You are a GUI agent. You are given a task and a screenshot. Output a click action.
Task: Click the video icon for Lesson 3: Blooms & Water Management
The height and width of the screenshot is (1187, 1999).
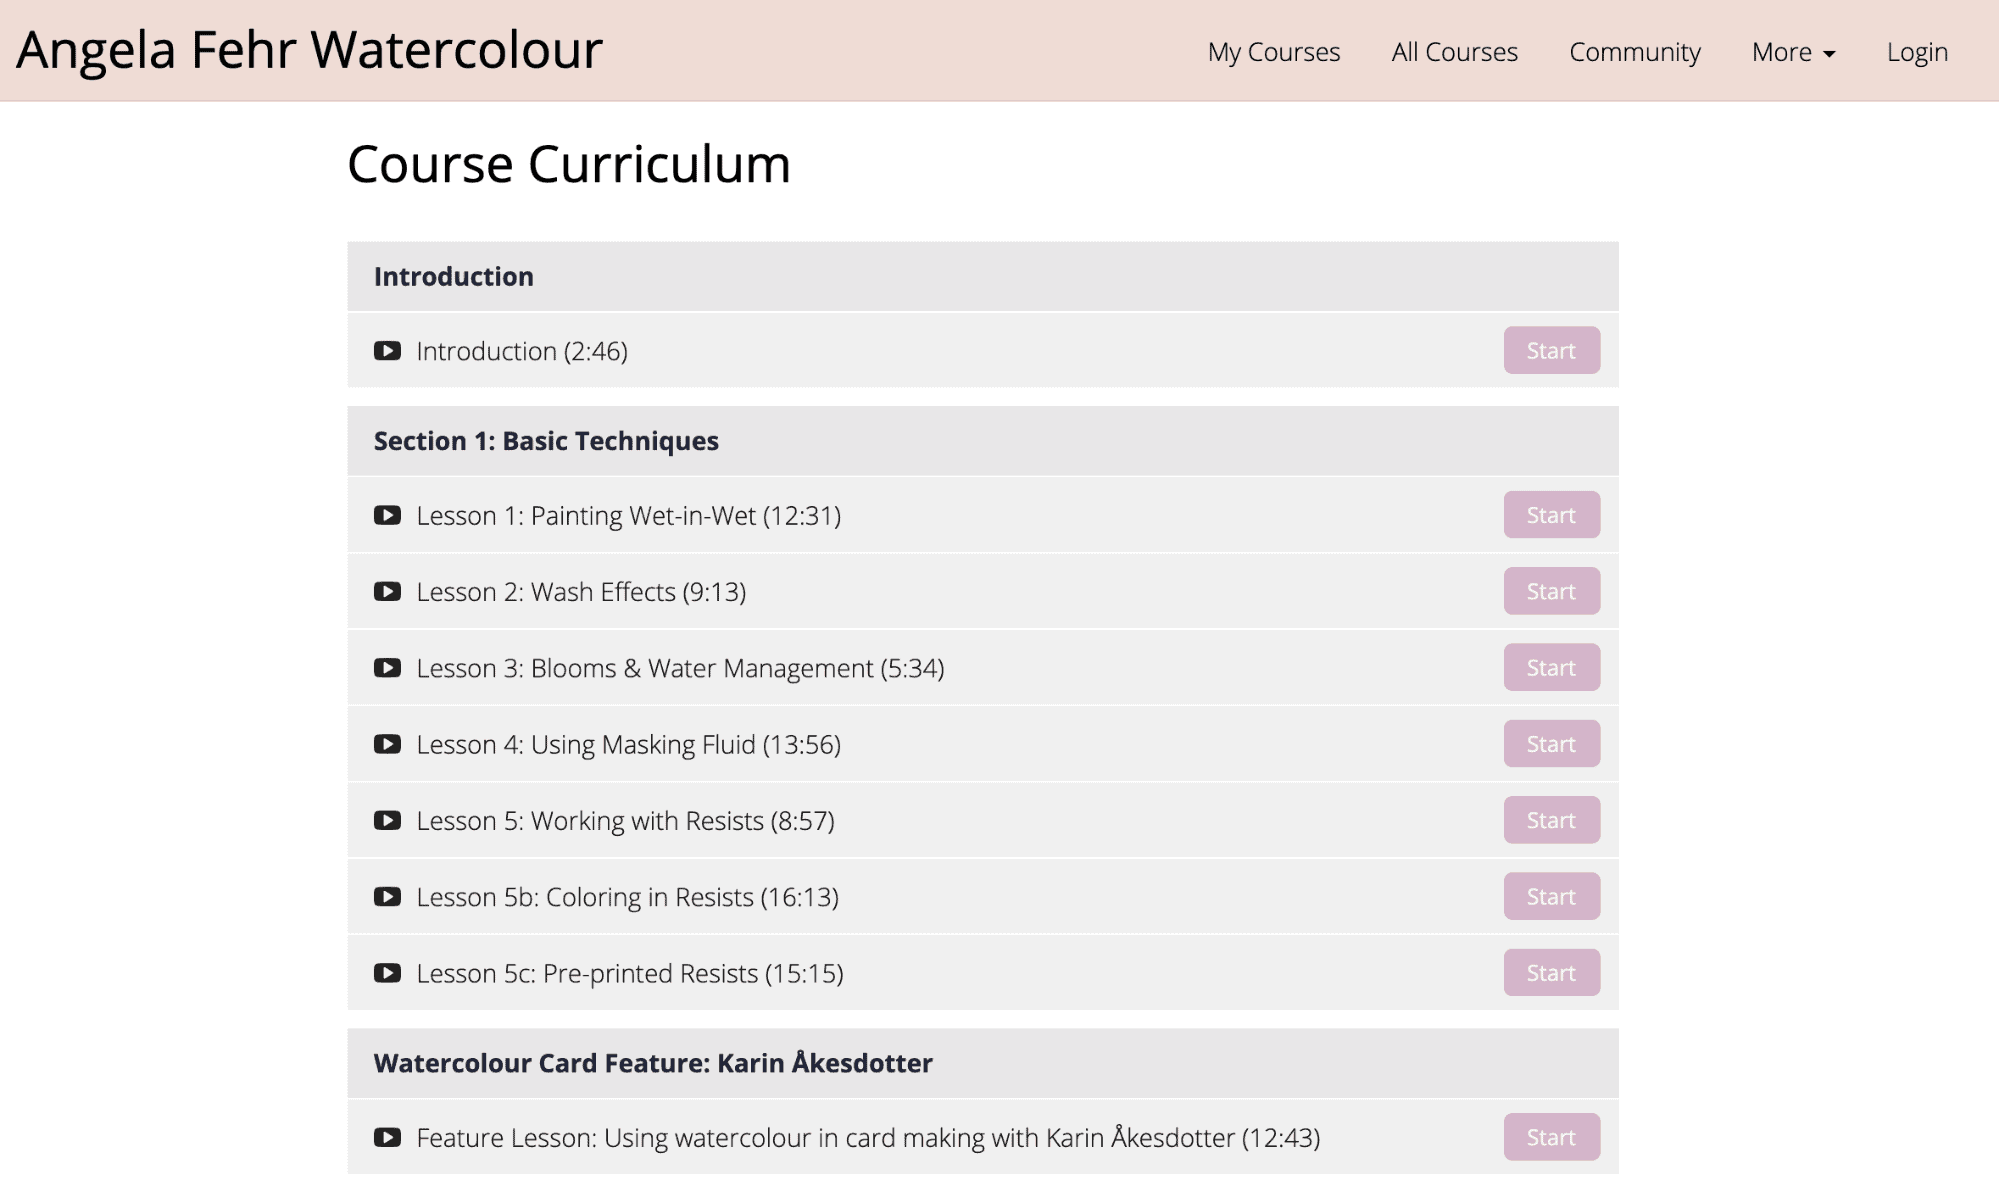387,668
